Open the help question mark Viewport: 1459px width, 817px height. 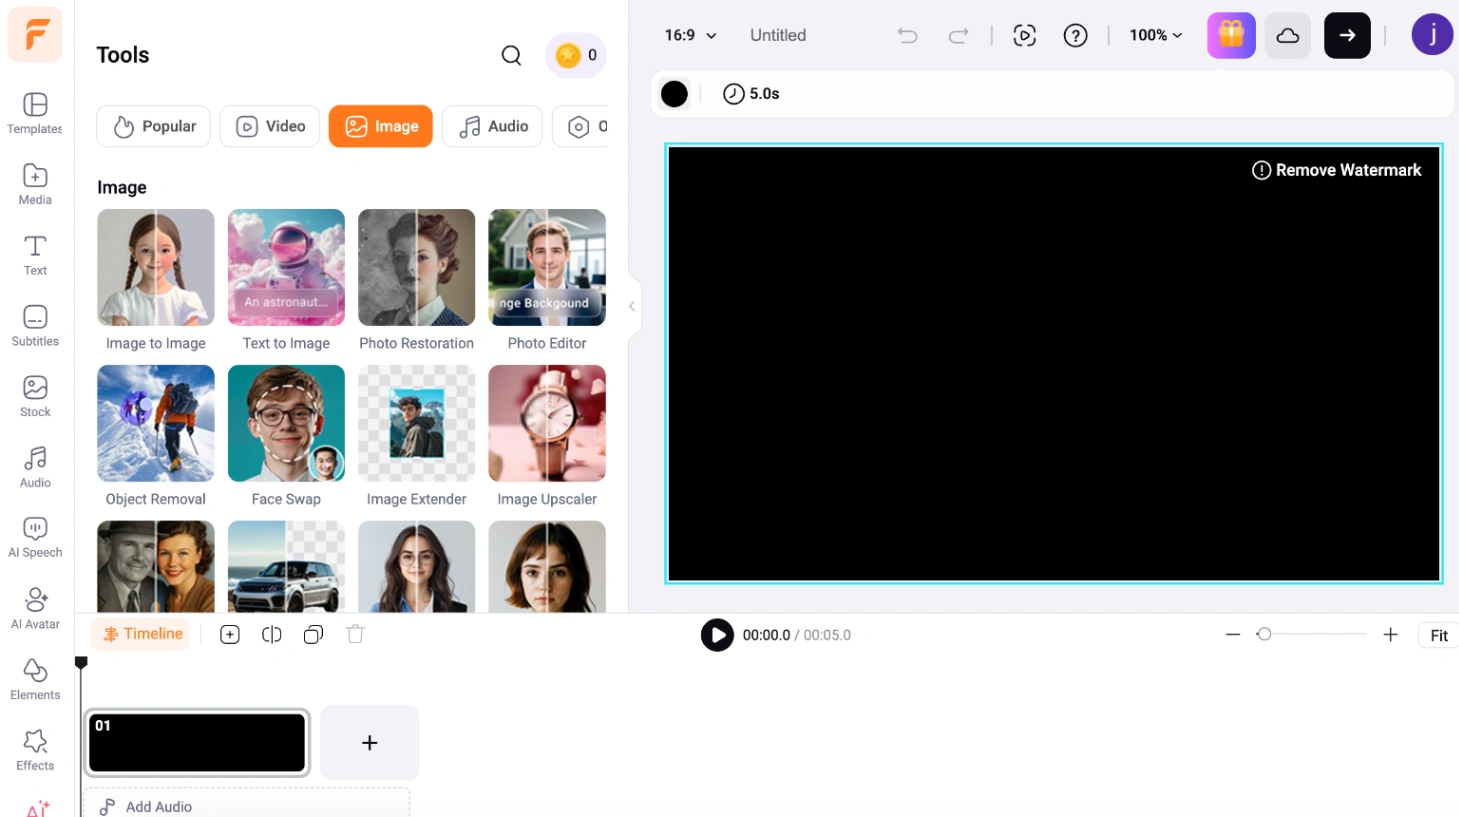tap(1075, 36)
